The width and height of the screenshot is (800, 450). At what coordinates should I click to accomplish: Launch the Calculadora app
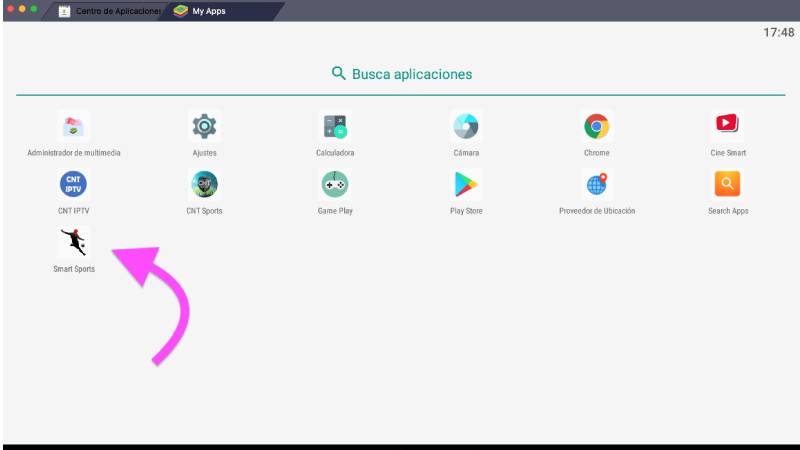(335, 127)
